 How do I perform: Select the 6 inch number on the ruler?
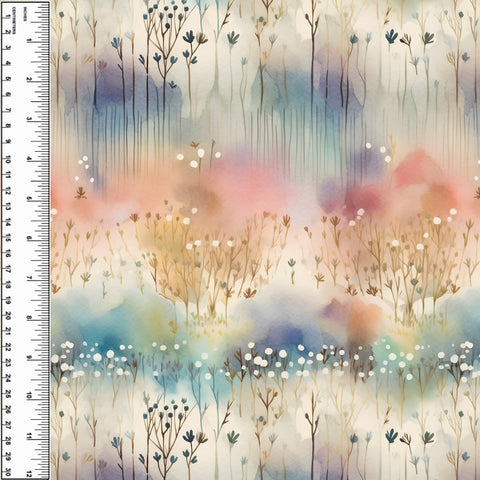pos(29,238)
